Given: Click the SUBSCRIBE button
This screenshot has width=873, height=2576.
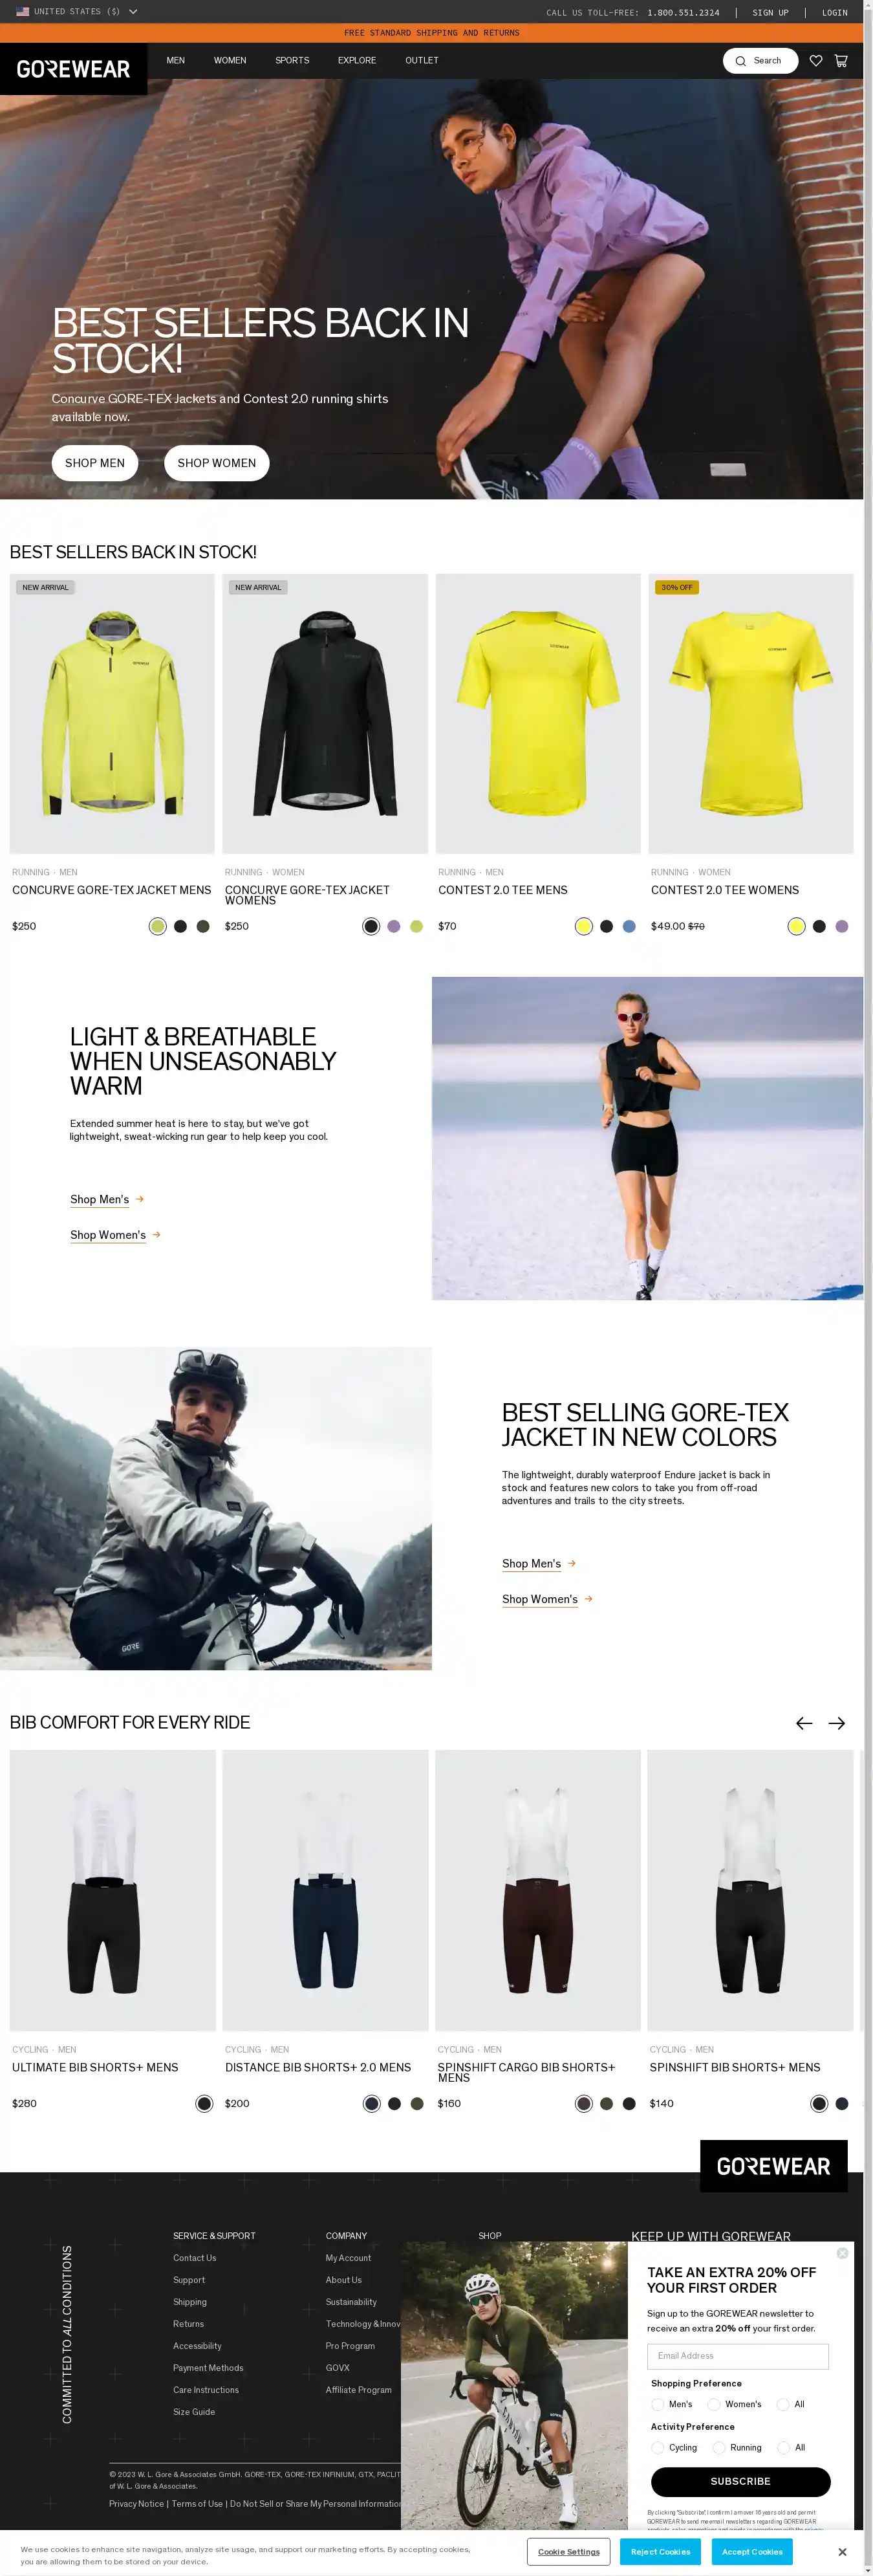Looking at the screenshot, I should (x=740, y=2481).
